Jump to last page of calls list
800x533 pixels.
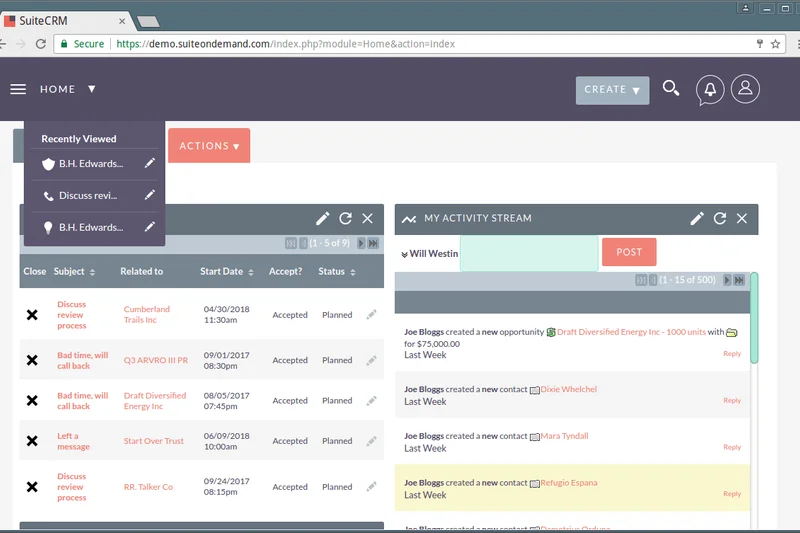pos(373,243)
